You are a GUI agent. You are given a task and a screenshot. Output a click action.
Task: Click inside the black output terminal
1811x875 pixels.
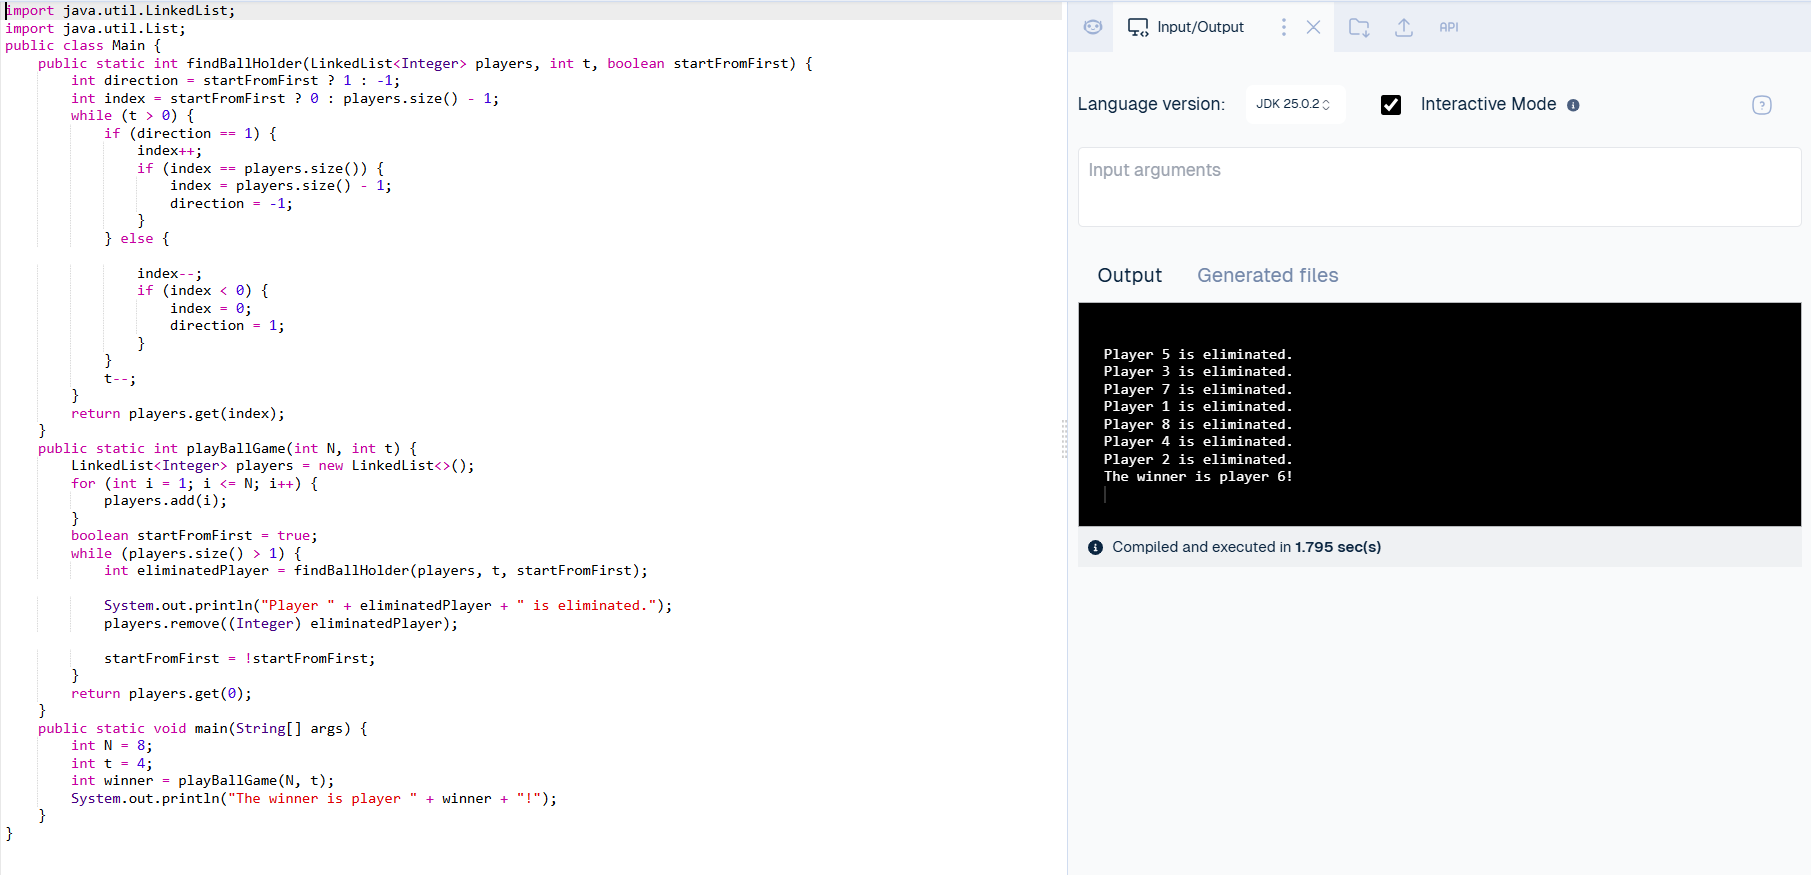[x=1439, y=414]
